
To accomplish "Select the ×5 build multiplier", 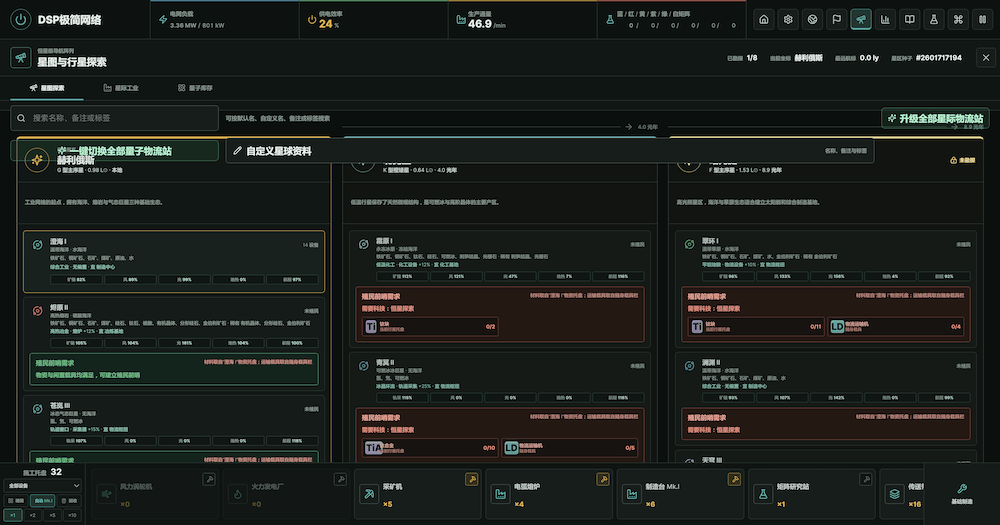I will pos(52,515).
